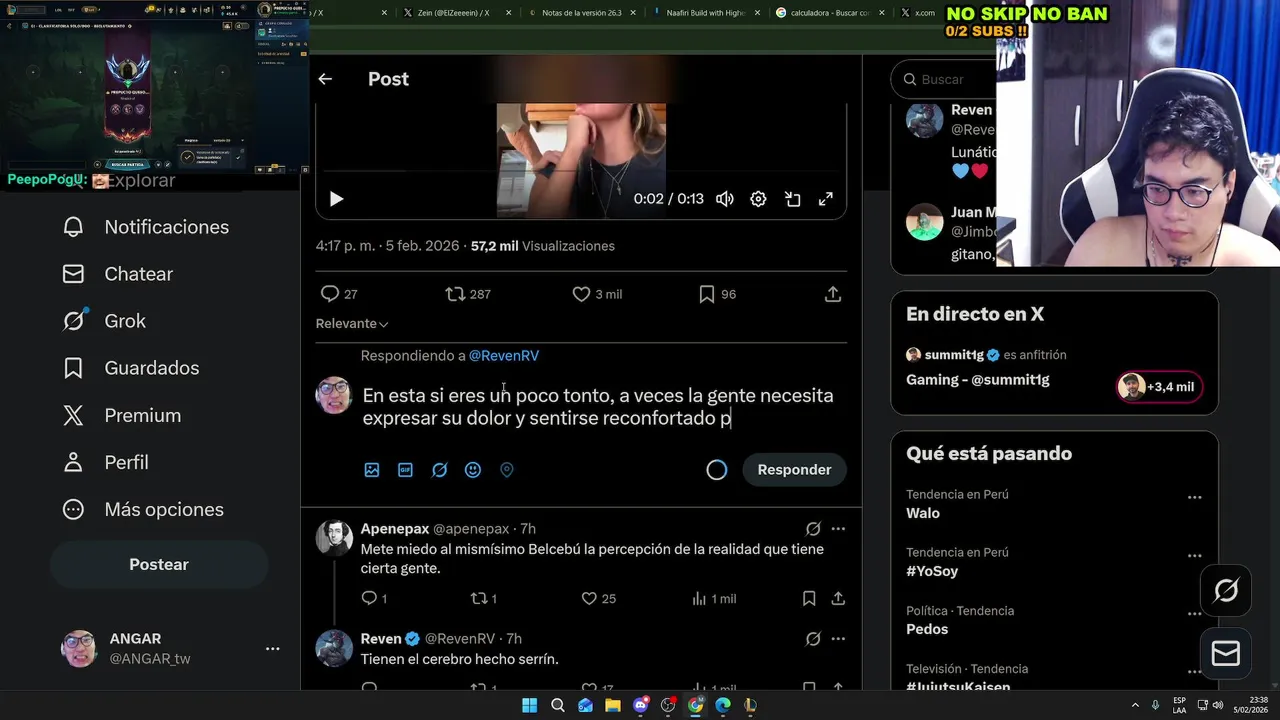
Task: Add a GIF to the reply
Action: (x=405, y=470)
